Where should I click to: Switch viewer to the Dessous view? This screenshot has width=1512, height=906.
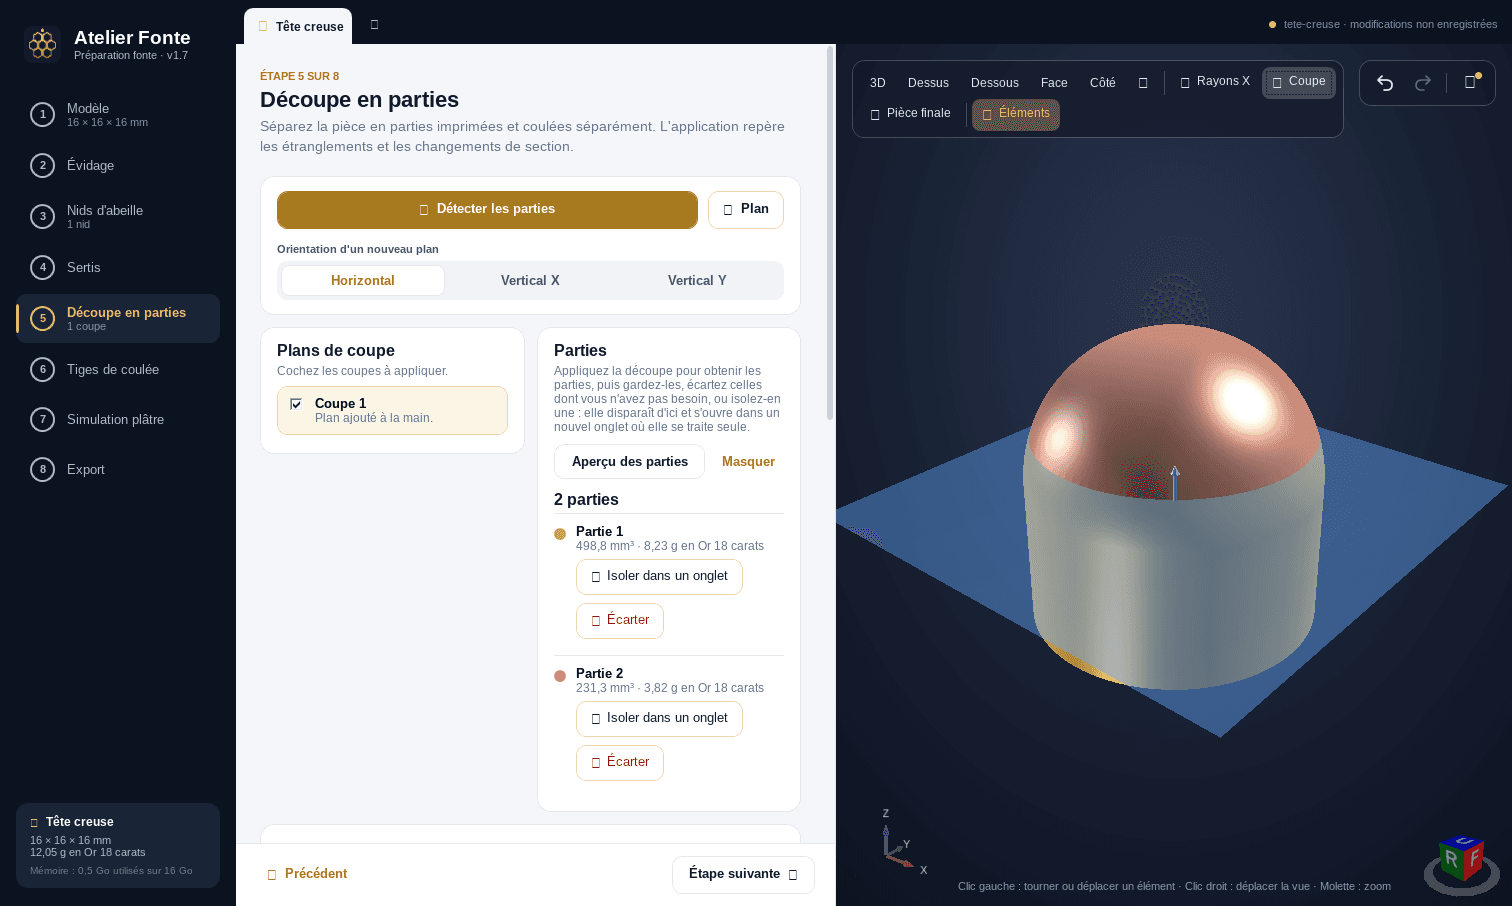click(995, 83)
